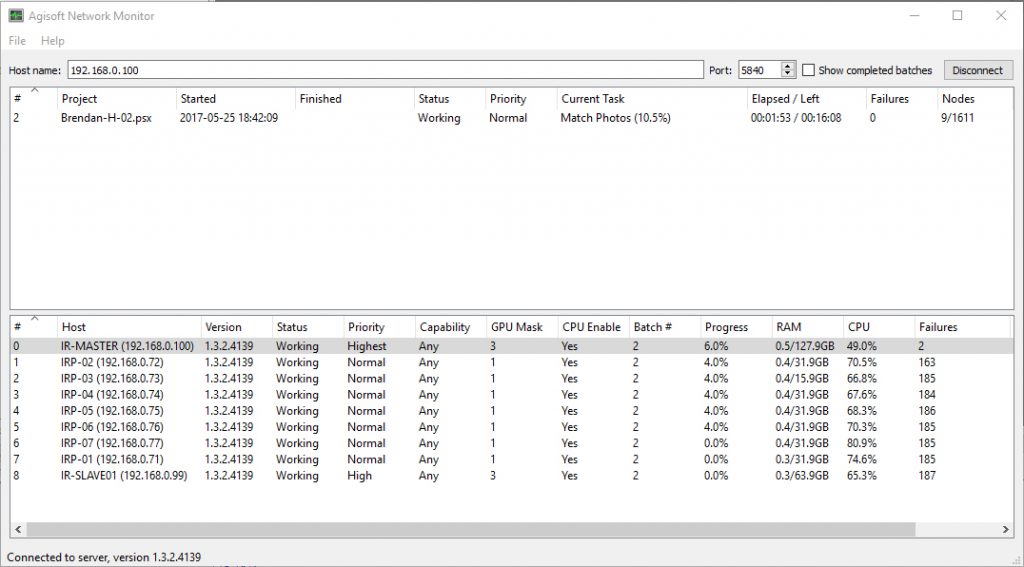Click the Progress column header
This screenshot has width=1024, height=567.
click(735, 327)
